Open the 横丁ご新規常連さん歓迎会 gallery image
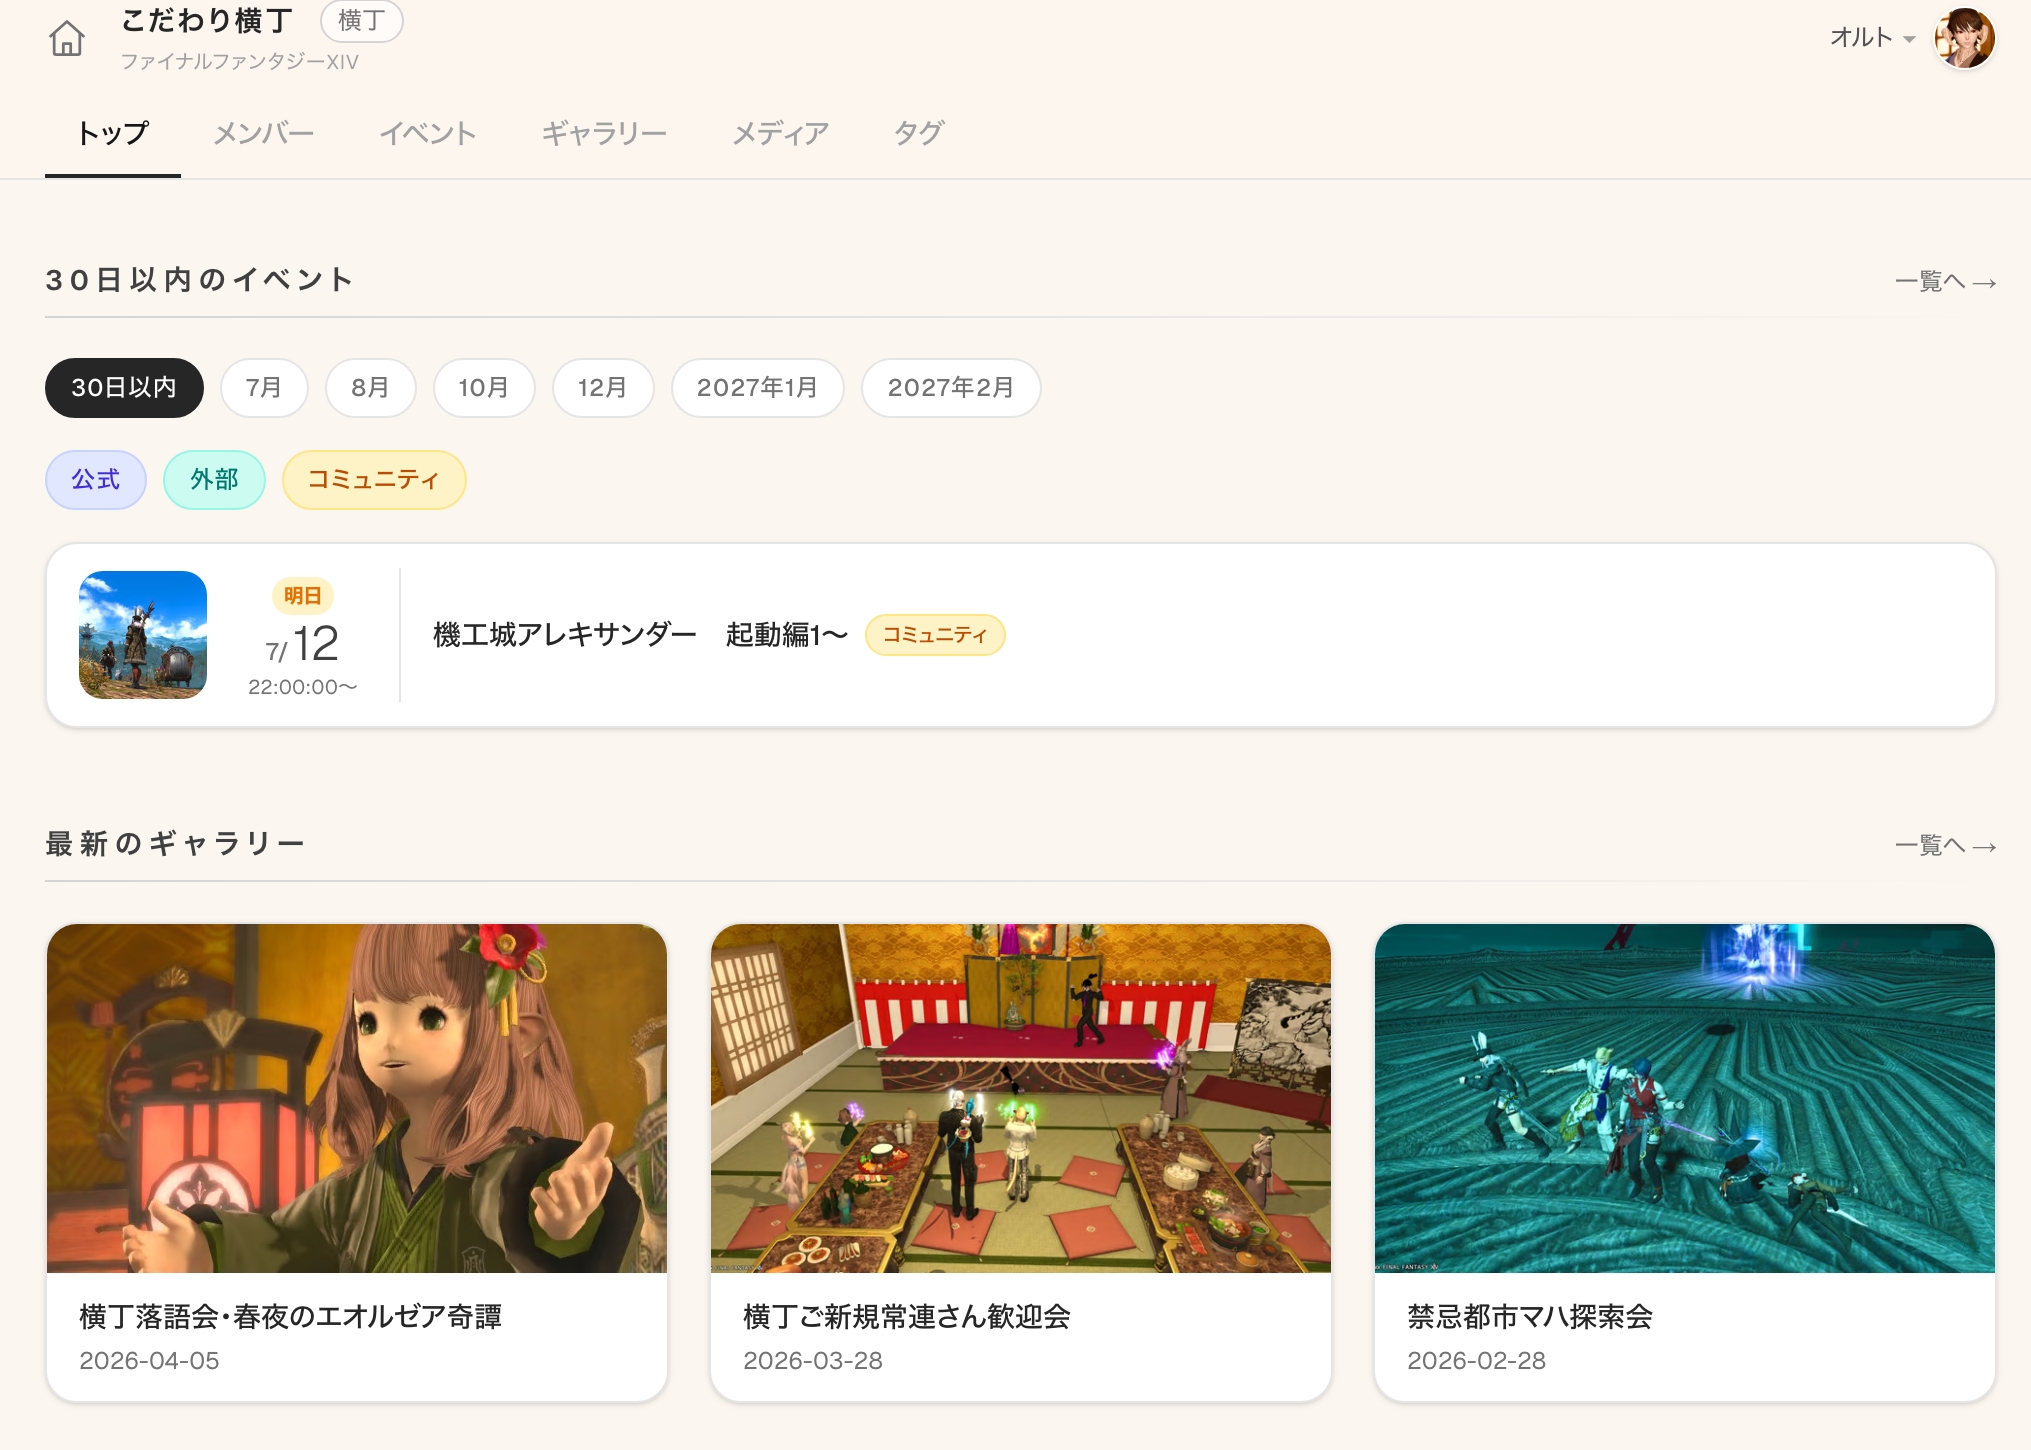 (1021, 1098)
